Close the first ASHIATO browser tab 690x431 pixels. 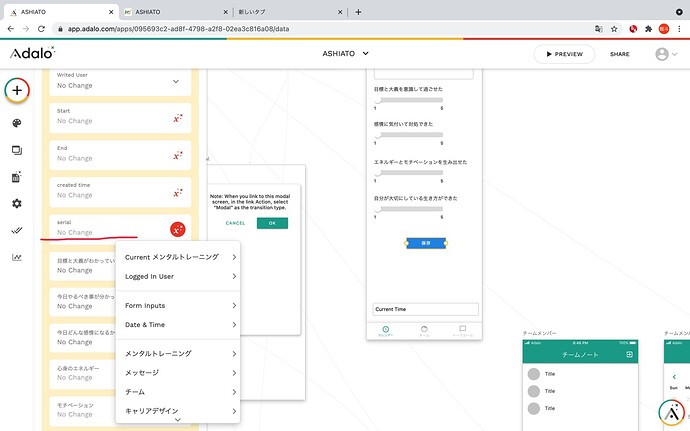[x=111, y=12]
